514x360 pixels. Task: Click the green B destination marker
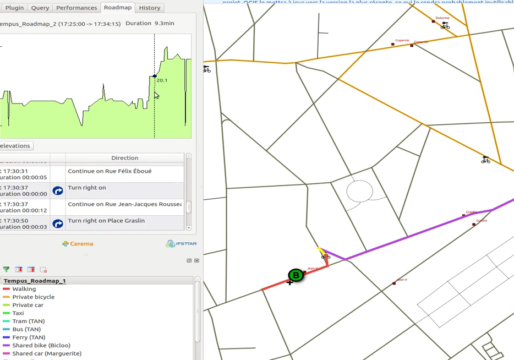click(296, 275)
